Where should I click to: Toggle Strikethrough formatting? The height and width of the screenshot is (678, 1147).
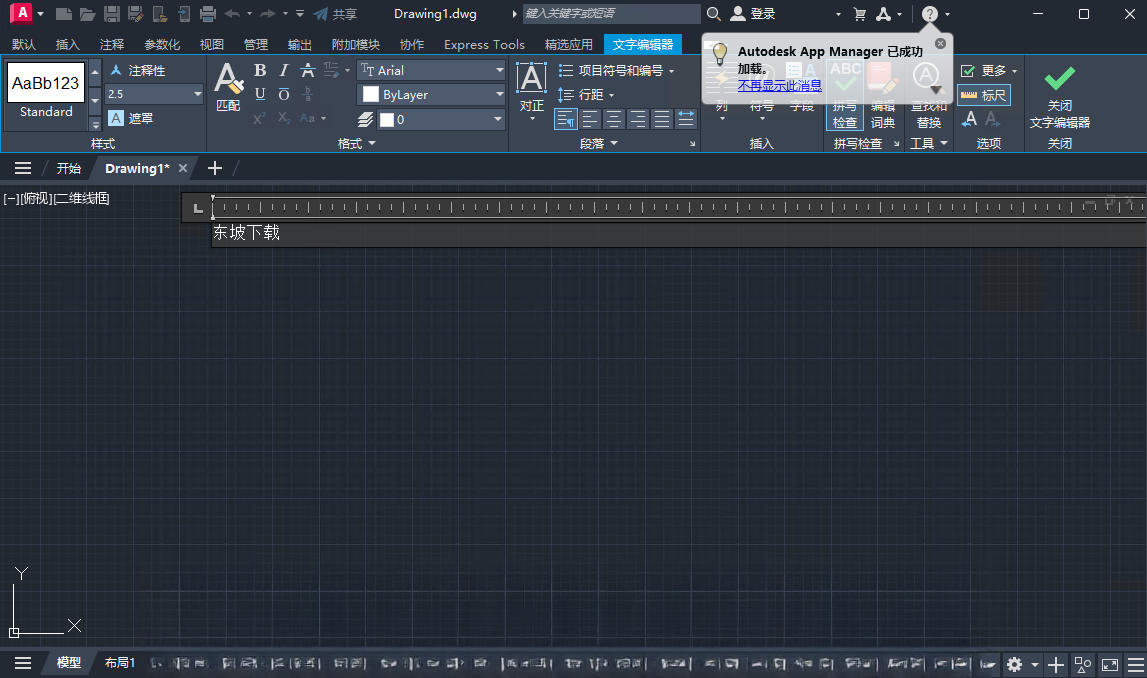pos(308,70)
